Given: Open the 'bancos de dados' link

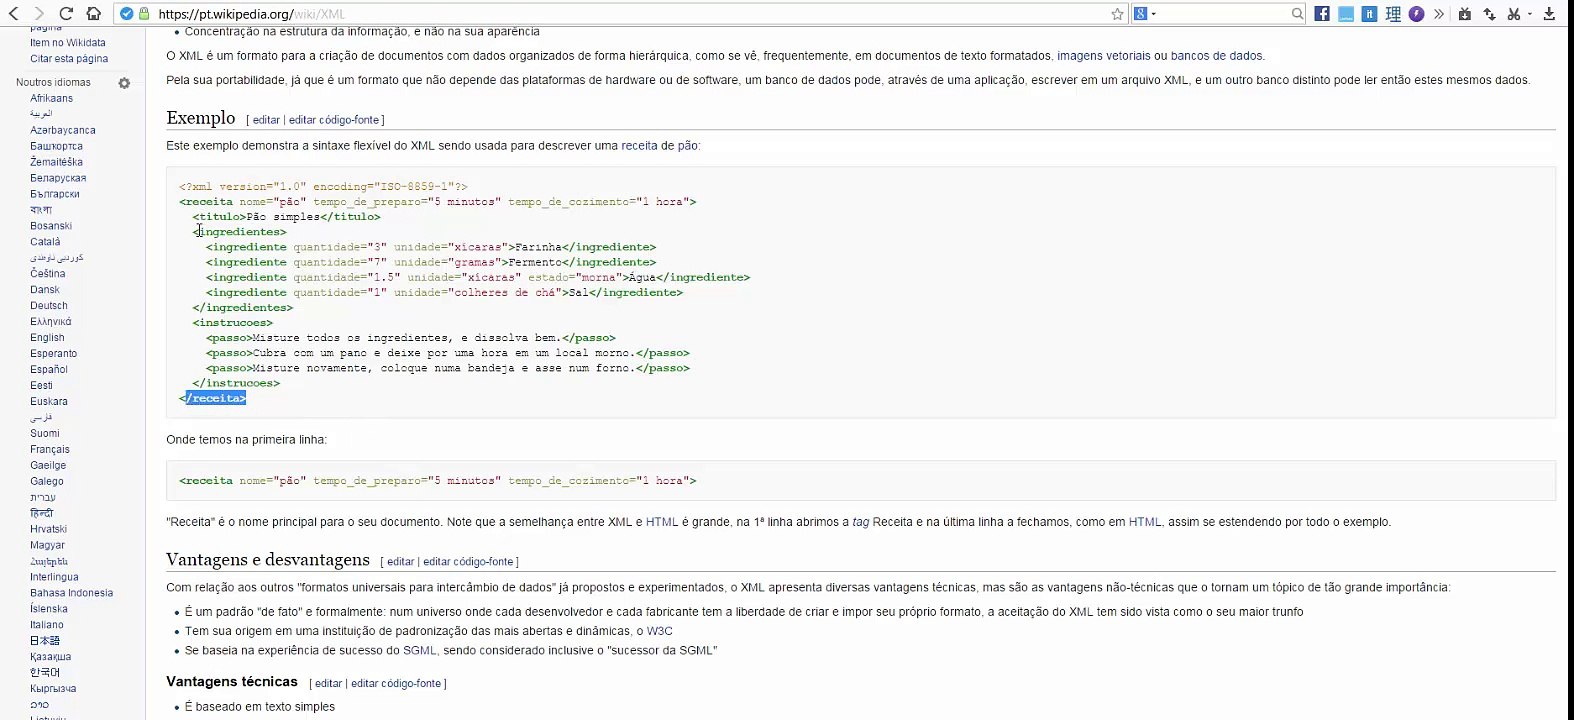Looking at the screenshot, I should point(1217,56).
